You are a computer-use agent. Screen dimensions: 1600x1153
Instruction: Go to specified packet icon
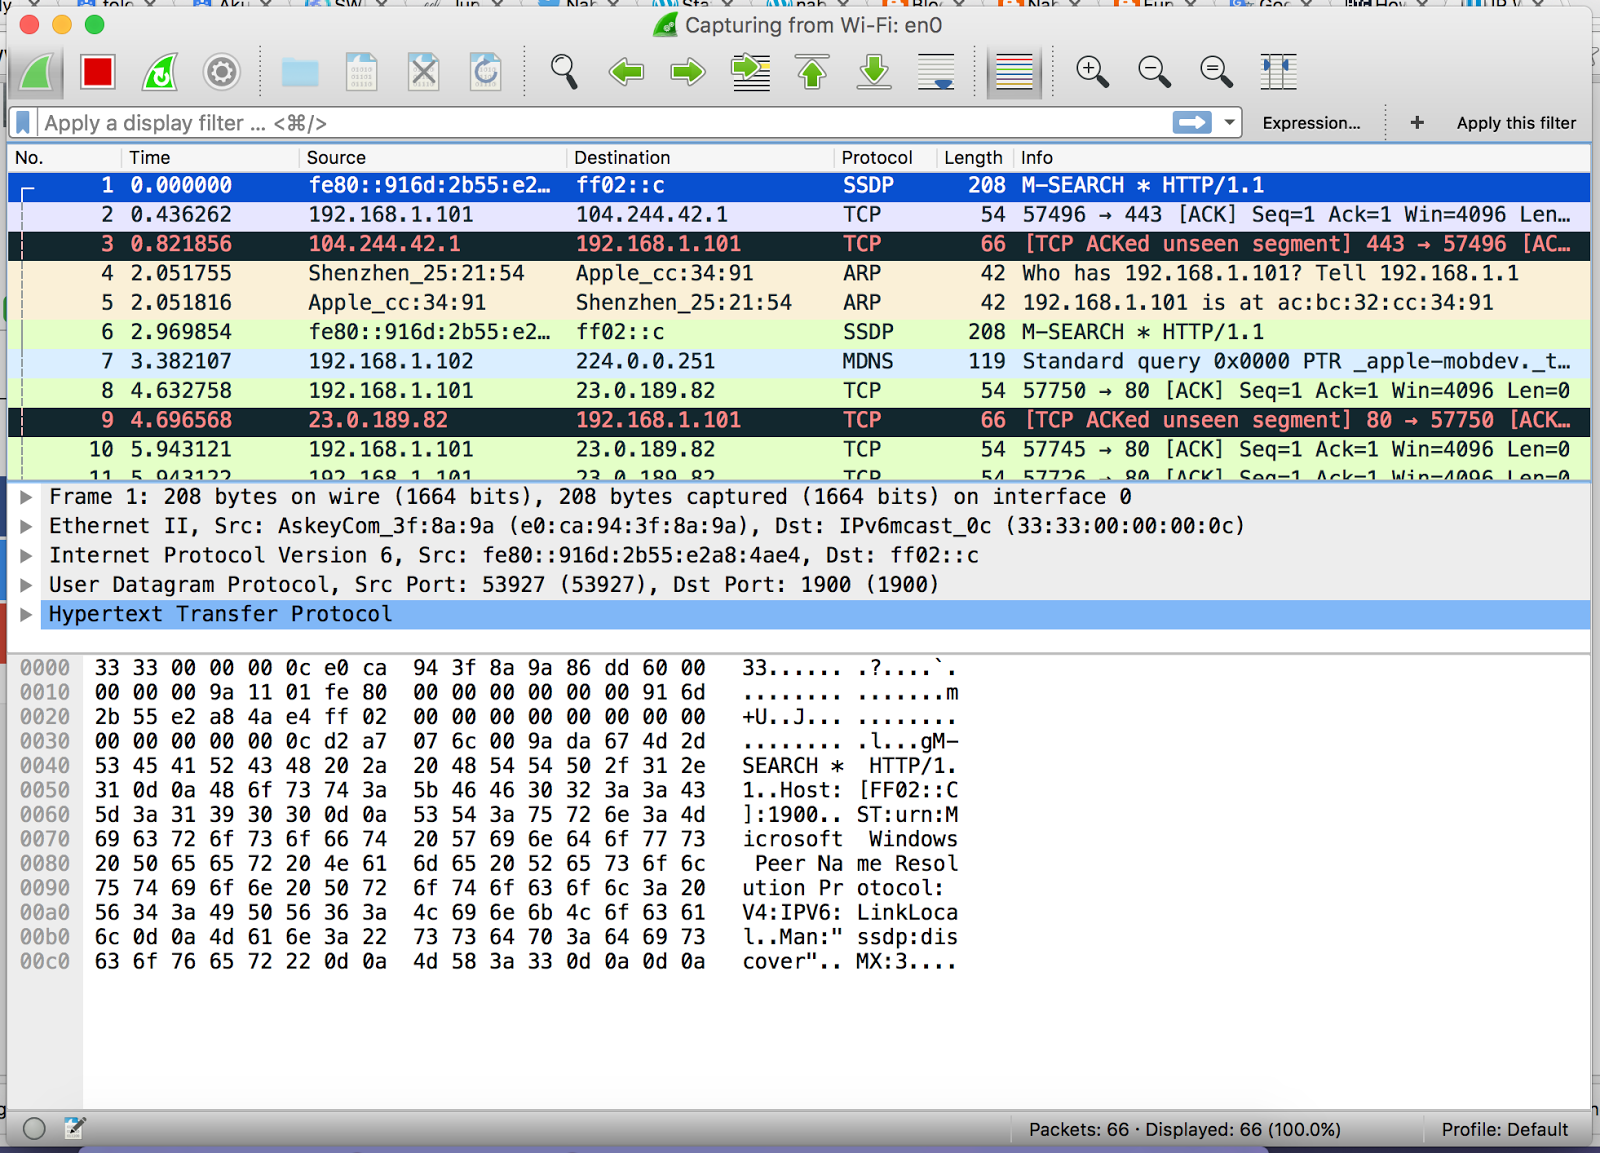[x=750, y=72]
